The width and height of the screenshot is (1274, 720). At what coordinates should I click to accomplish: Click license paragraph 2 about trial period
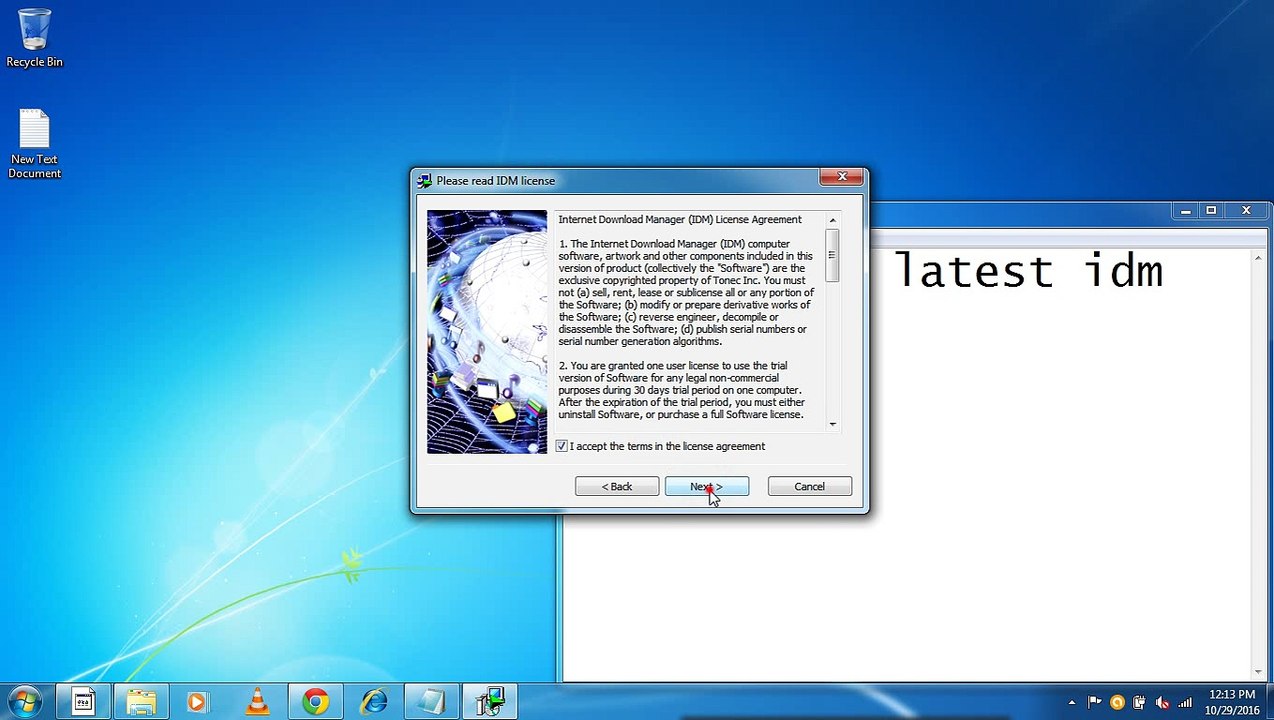tap(683, 390)
